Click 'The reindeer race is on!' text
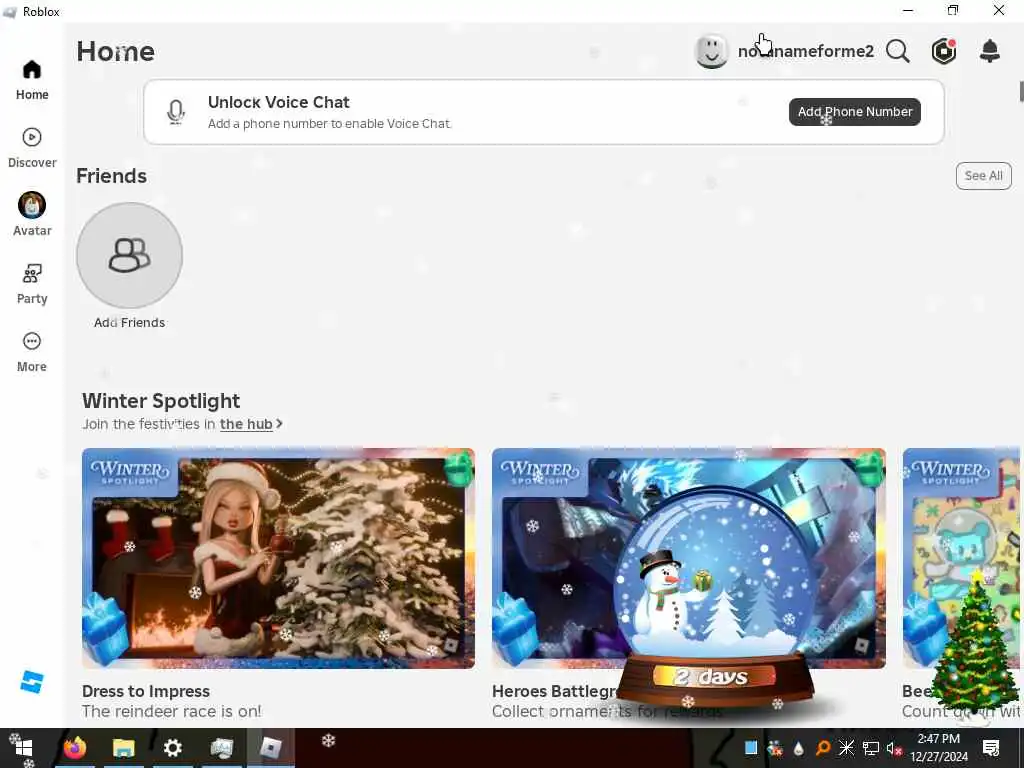 tap(172, 711)
